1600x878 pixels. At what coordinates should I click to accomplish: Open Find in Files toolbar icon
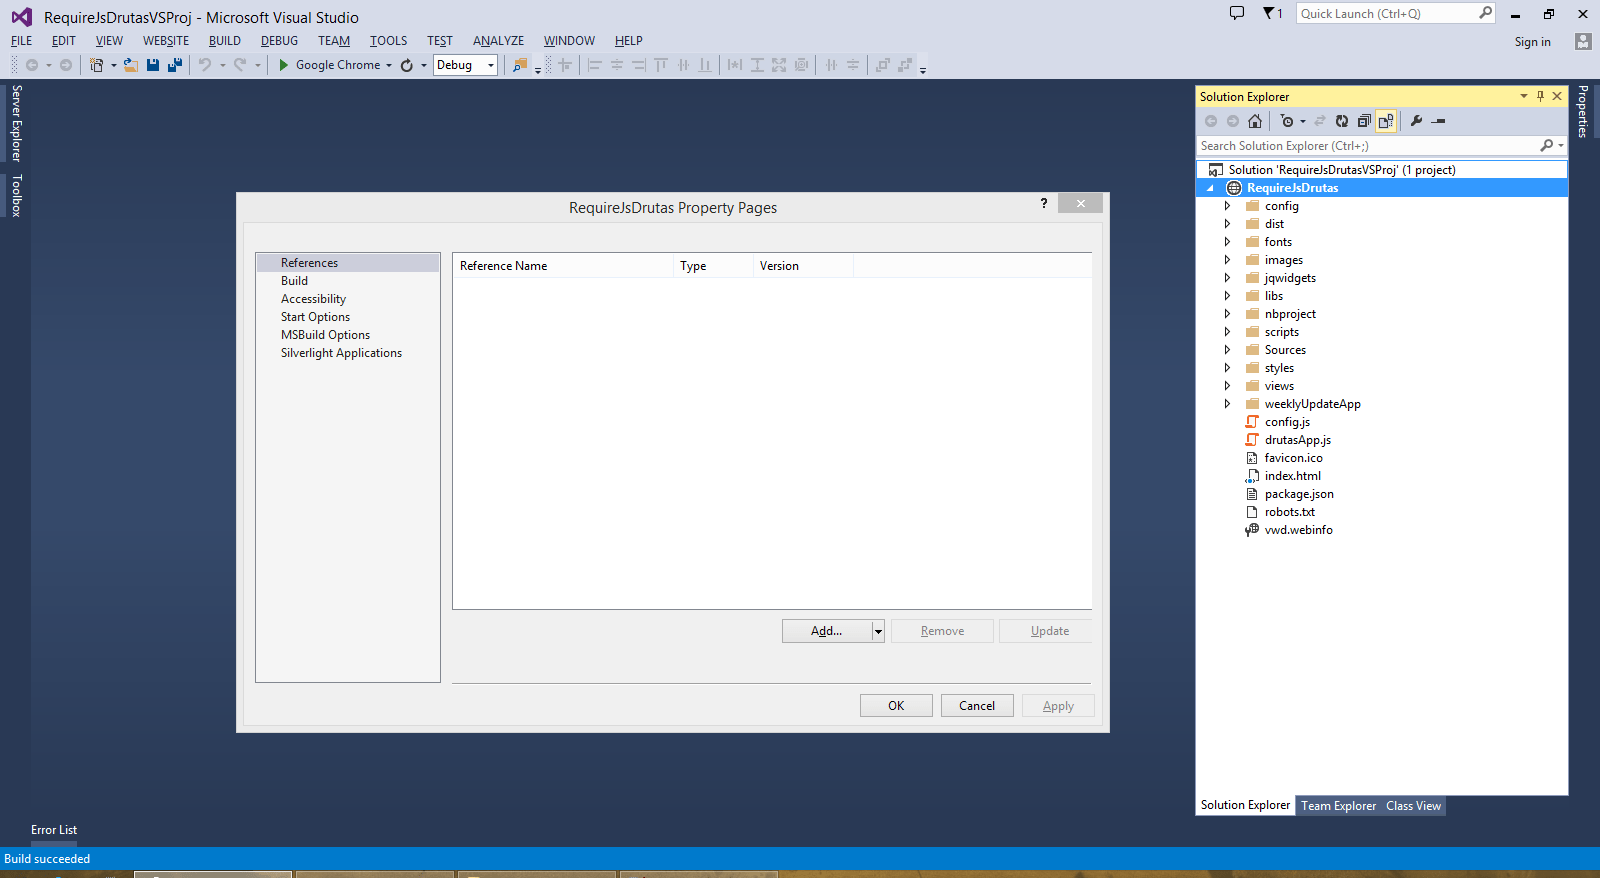click(x=520, y=65)
